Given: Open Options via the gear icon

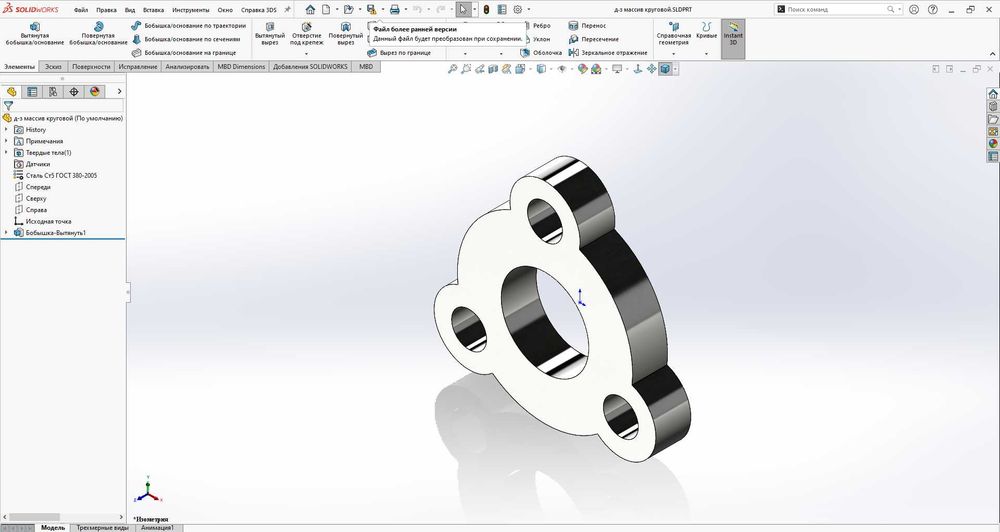Looking at the screenshot, I should [517, 10].
